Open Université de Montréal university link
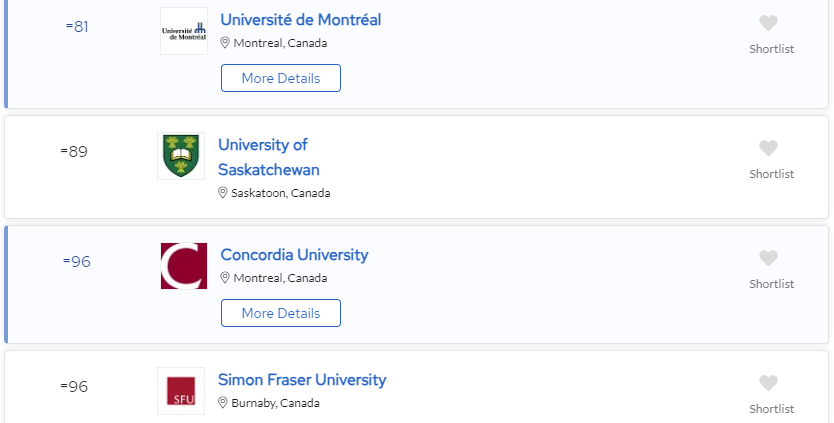834x423 pixels. click(x=301, y=20)
